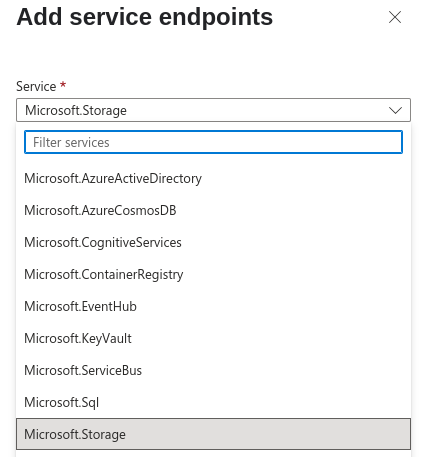Focus the Filter services search box
This screenshot has height=457, width=424.
click(213, 142)
